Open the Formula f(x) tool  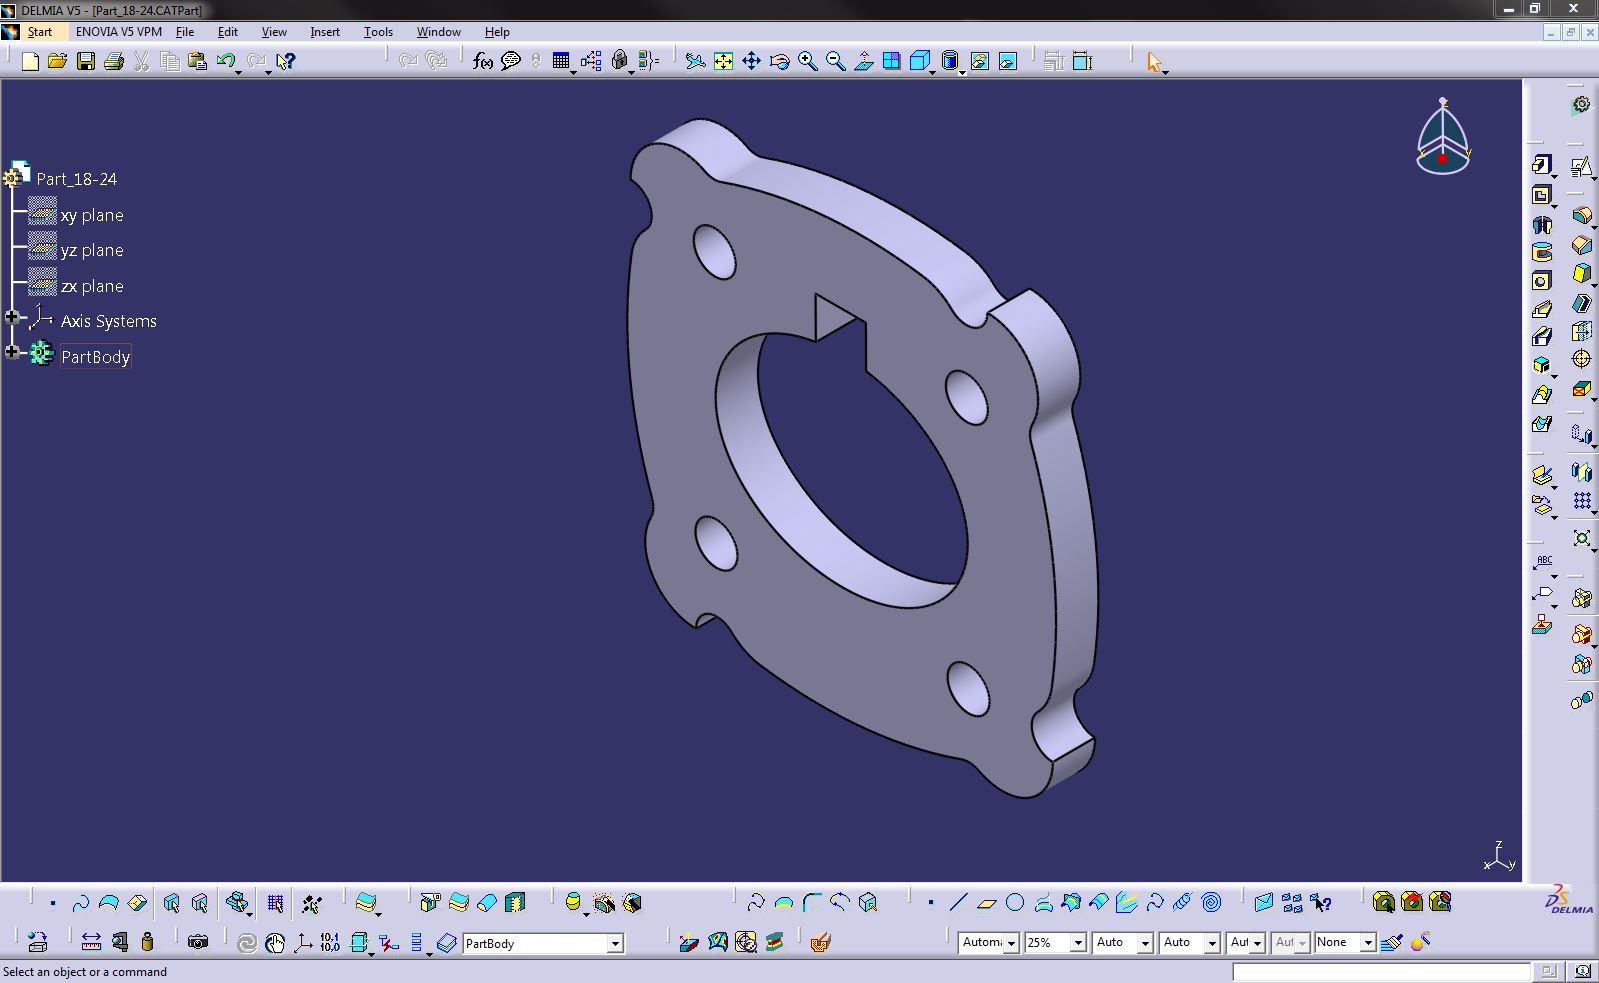click(483, 61)
